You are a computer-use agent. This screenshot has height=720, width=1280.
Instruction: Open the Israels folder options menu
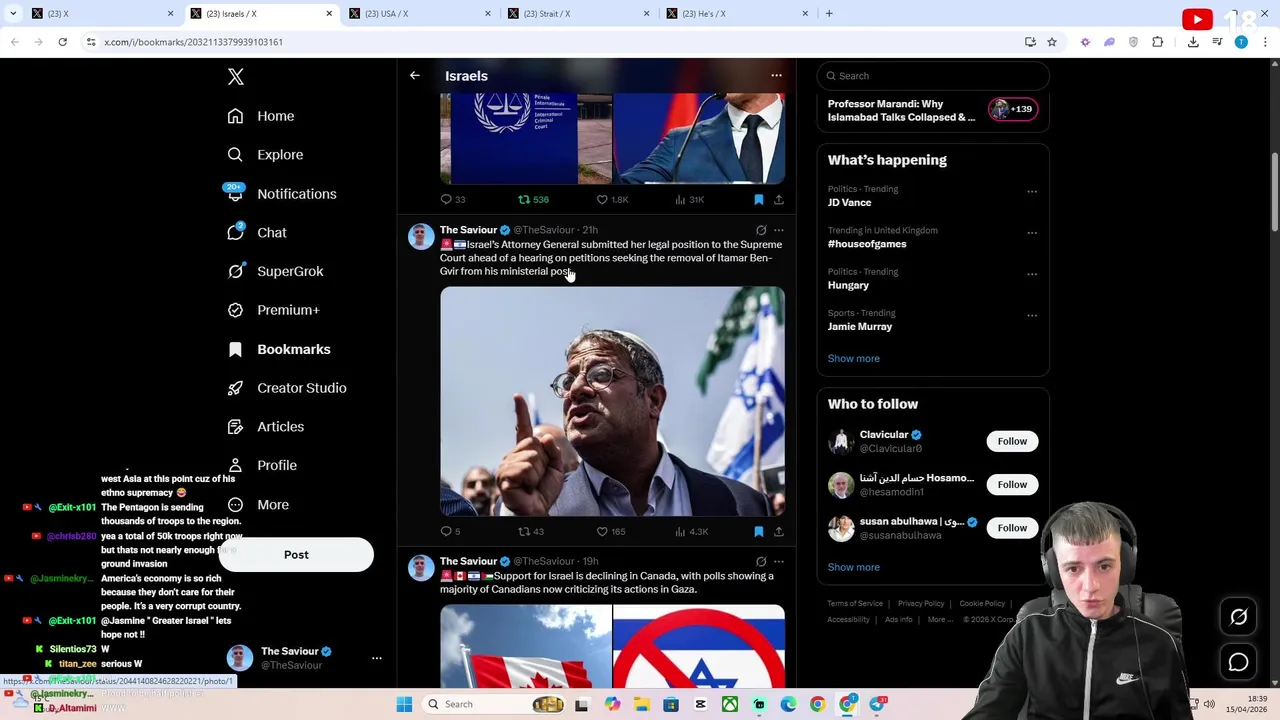[776, 76]
